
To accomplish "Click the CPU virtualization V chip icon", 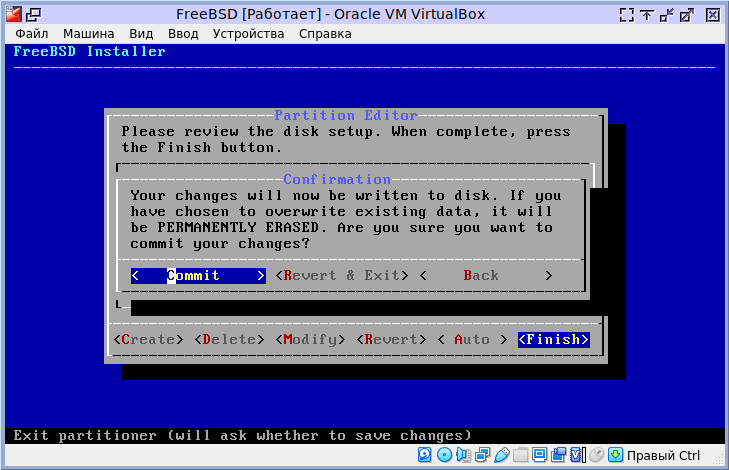I will (x=577, y=455).
